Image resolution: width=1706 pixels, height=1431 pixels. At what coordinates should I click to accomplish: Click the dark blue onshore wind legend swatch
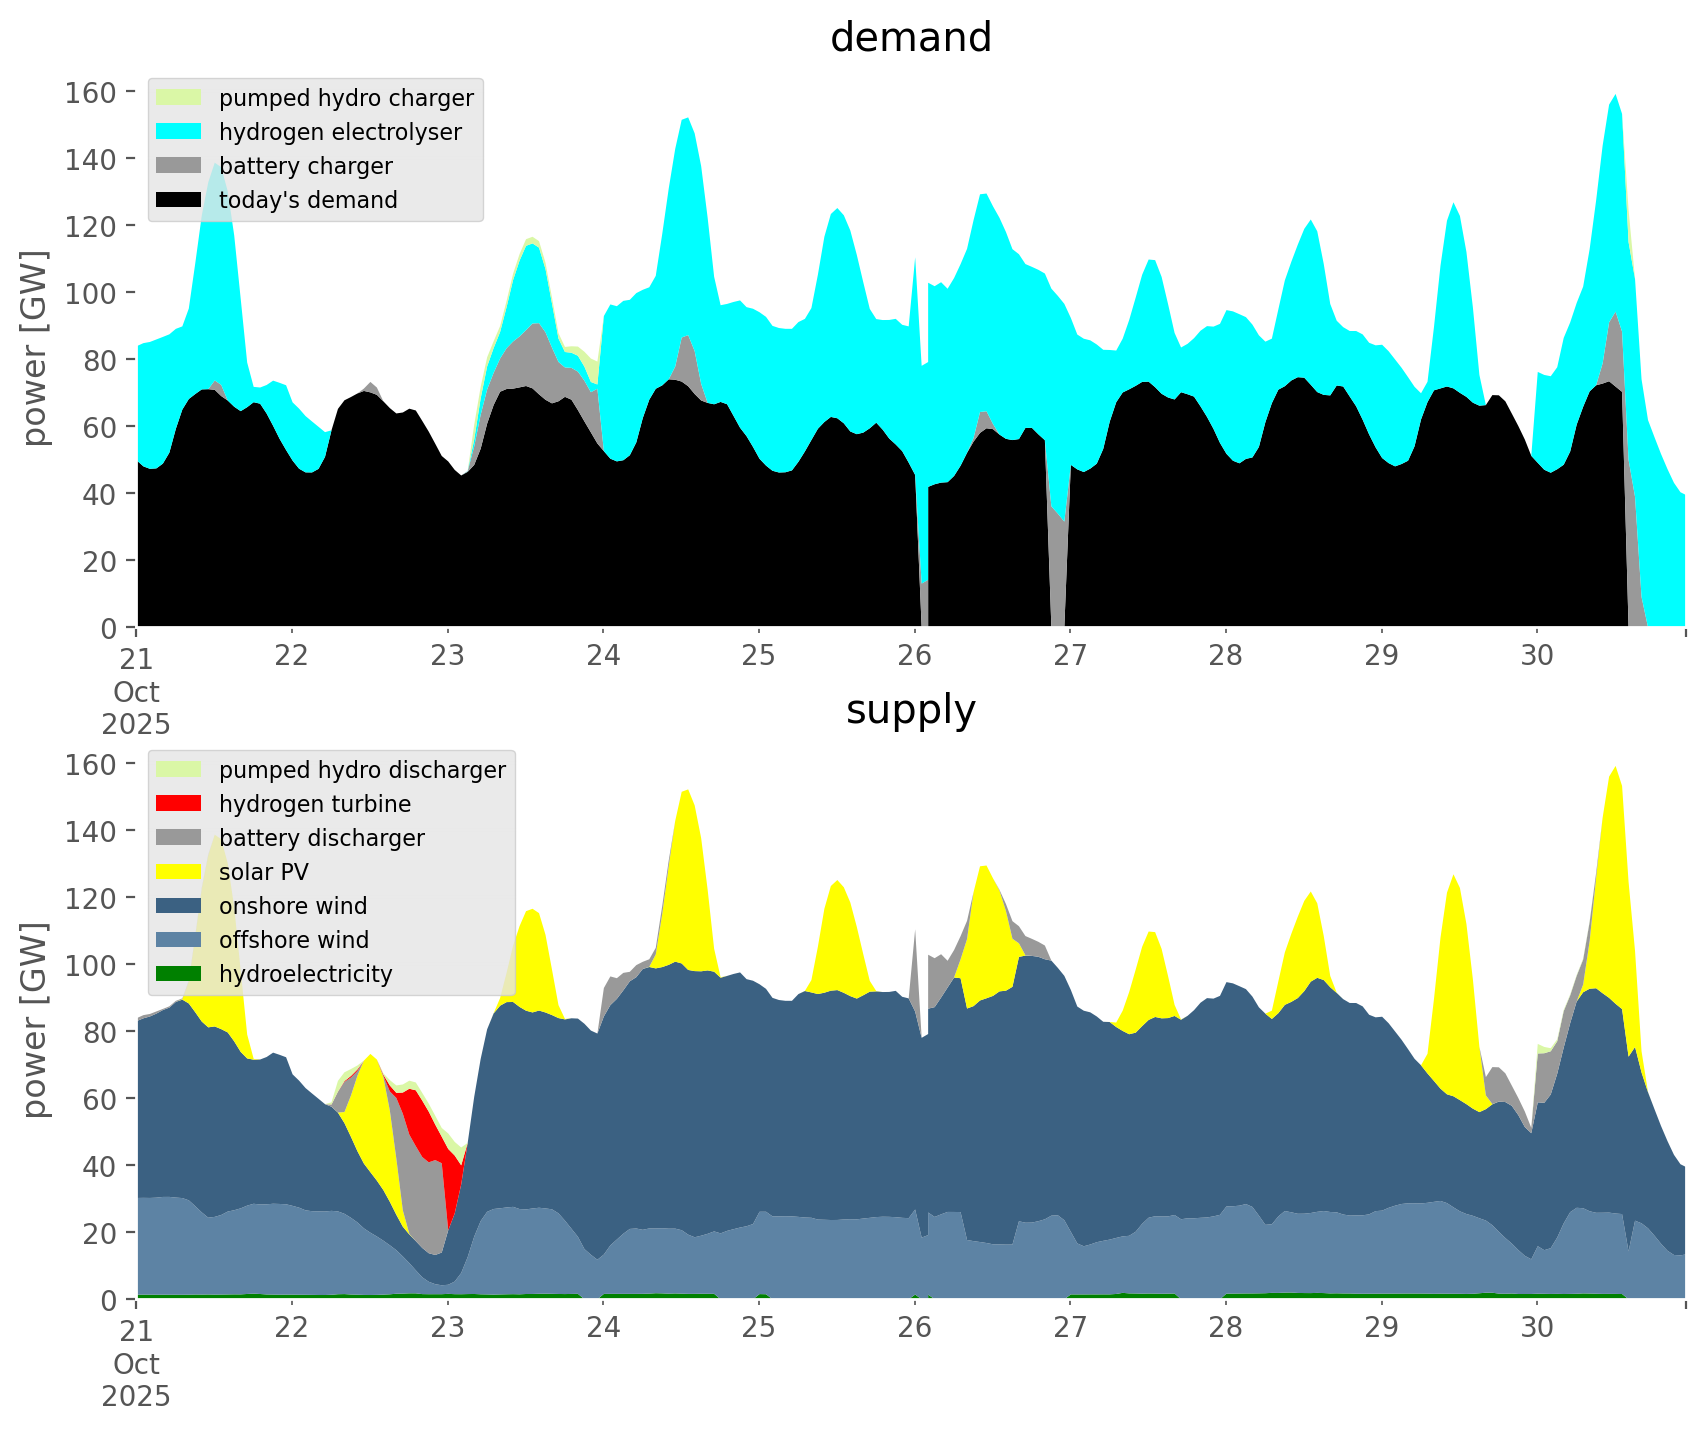(179, 906)
